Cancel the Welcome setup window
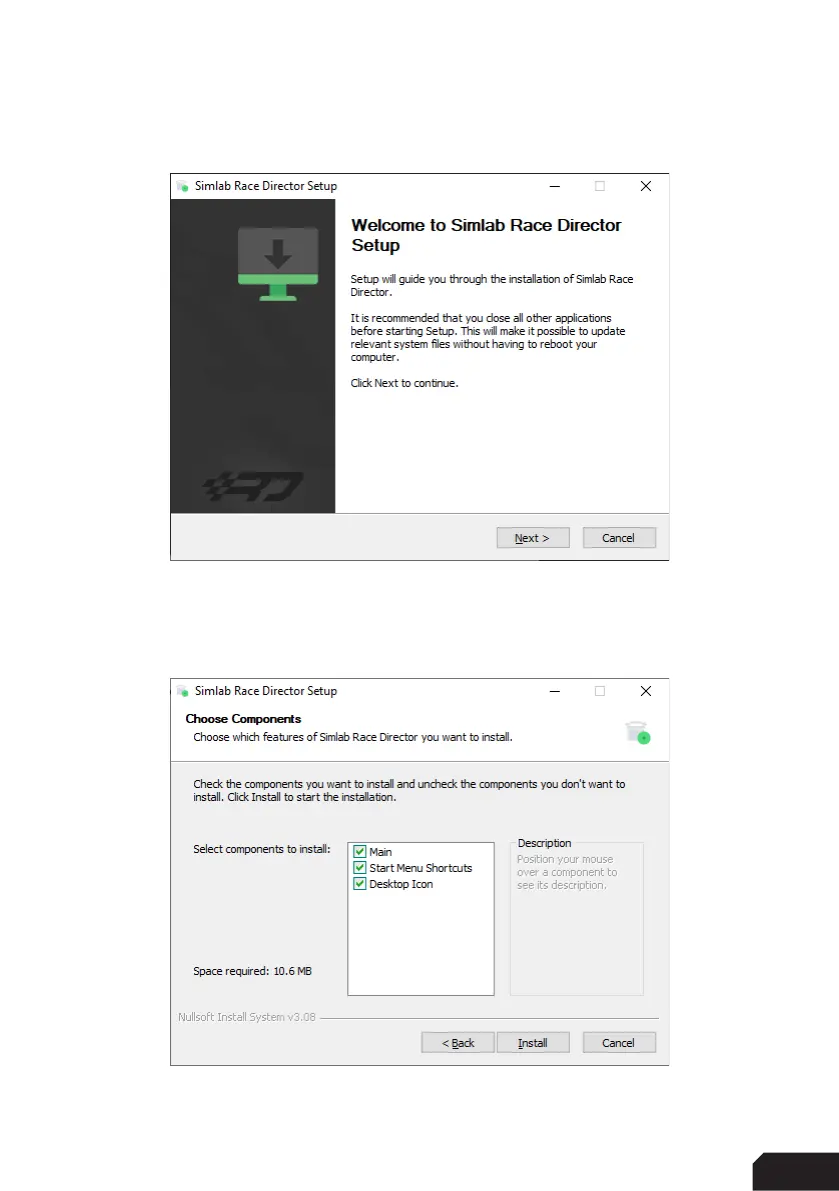 (x=619, y=538)
